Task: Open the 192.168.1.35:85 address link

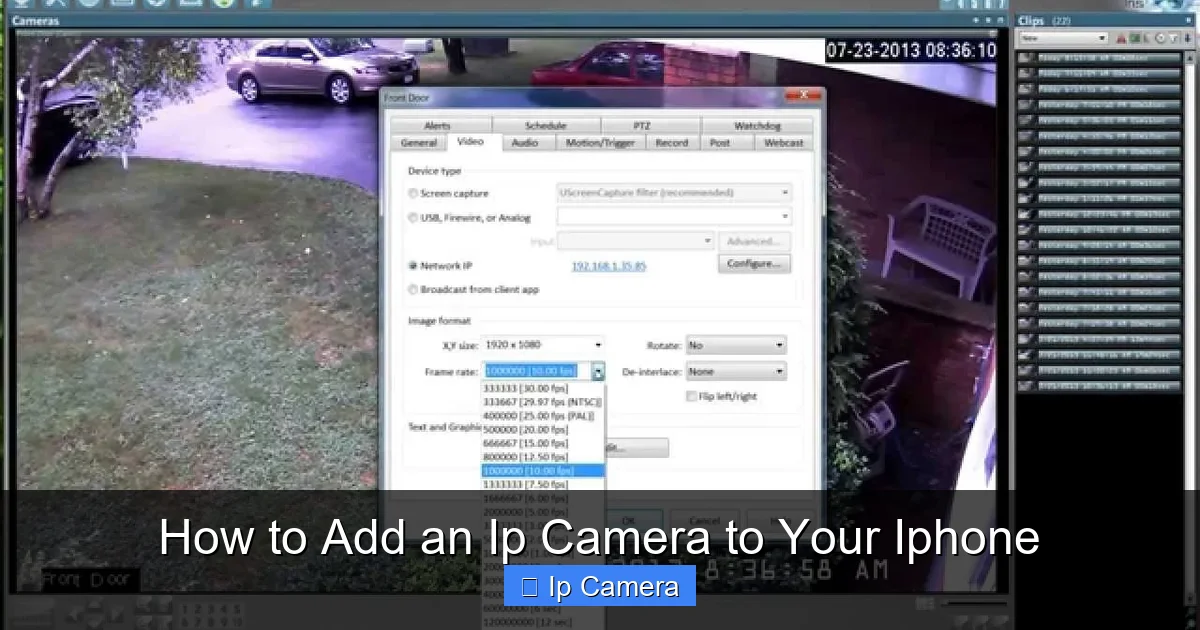Action: coord(608,266)
